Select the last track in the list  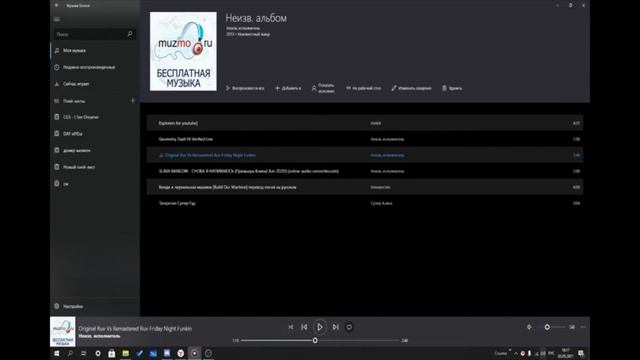(x=365, y=203)
